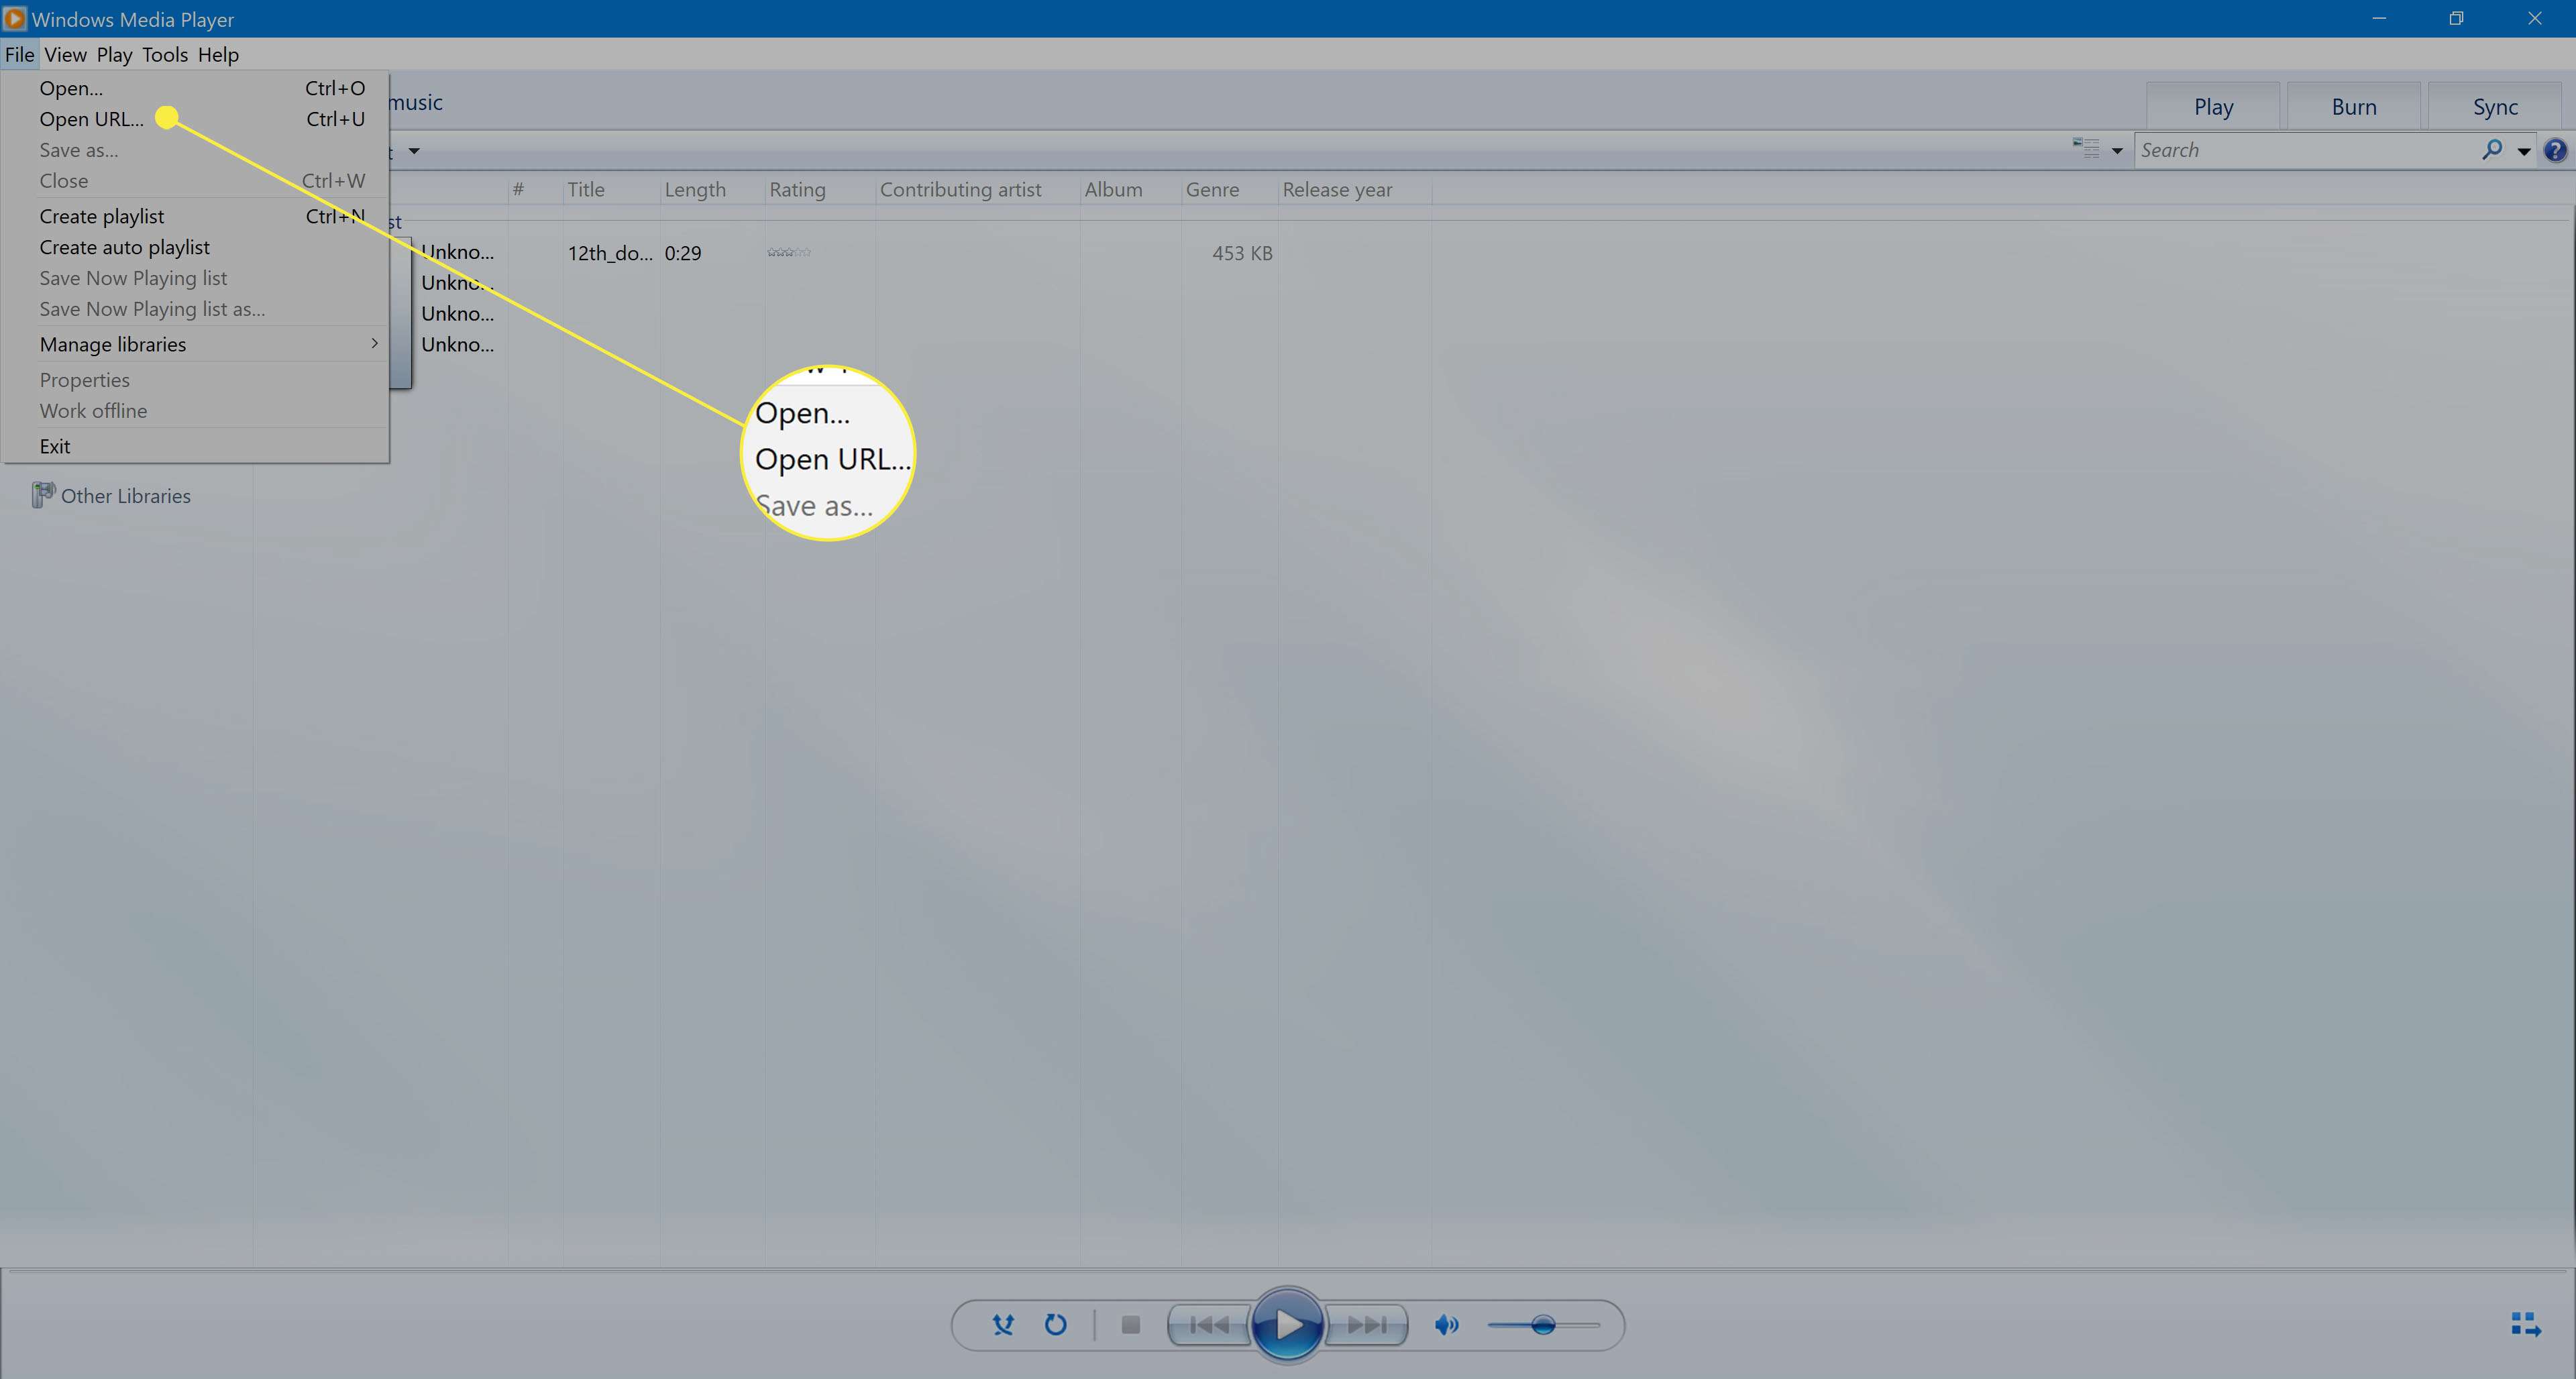Open the Sync tab
The image size is (2576, 1379).
coord(2495,107)
